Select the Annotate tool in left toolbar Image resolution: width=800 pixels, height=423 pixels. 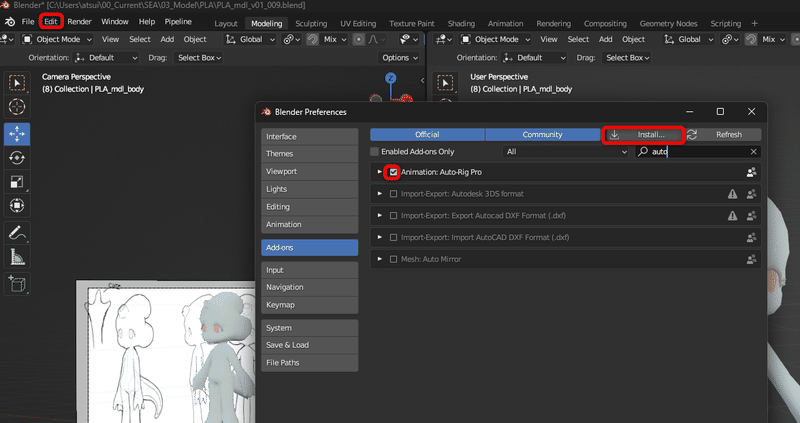coord(17,233)
